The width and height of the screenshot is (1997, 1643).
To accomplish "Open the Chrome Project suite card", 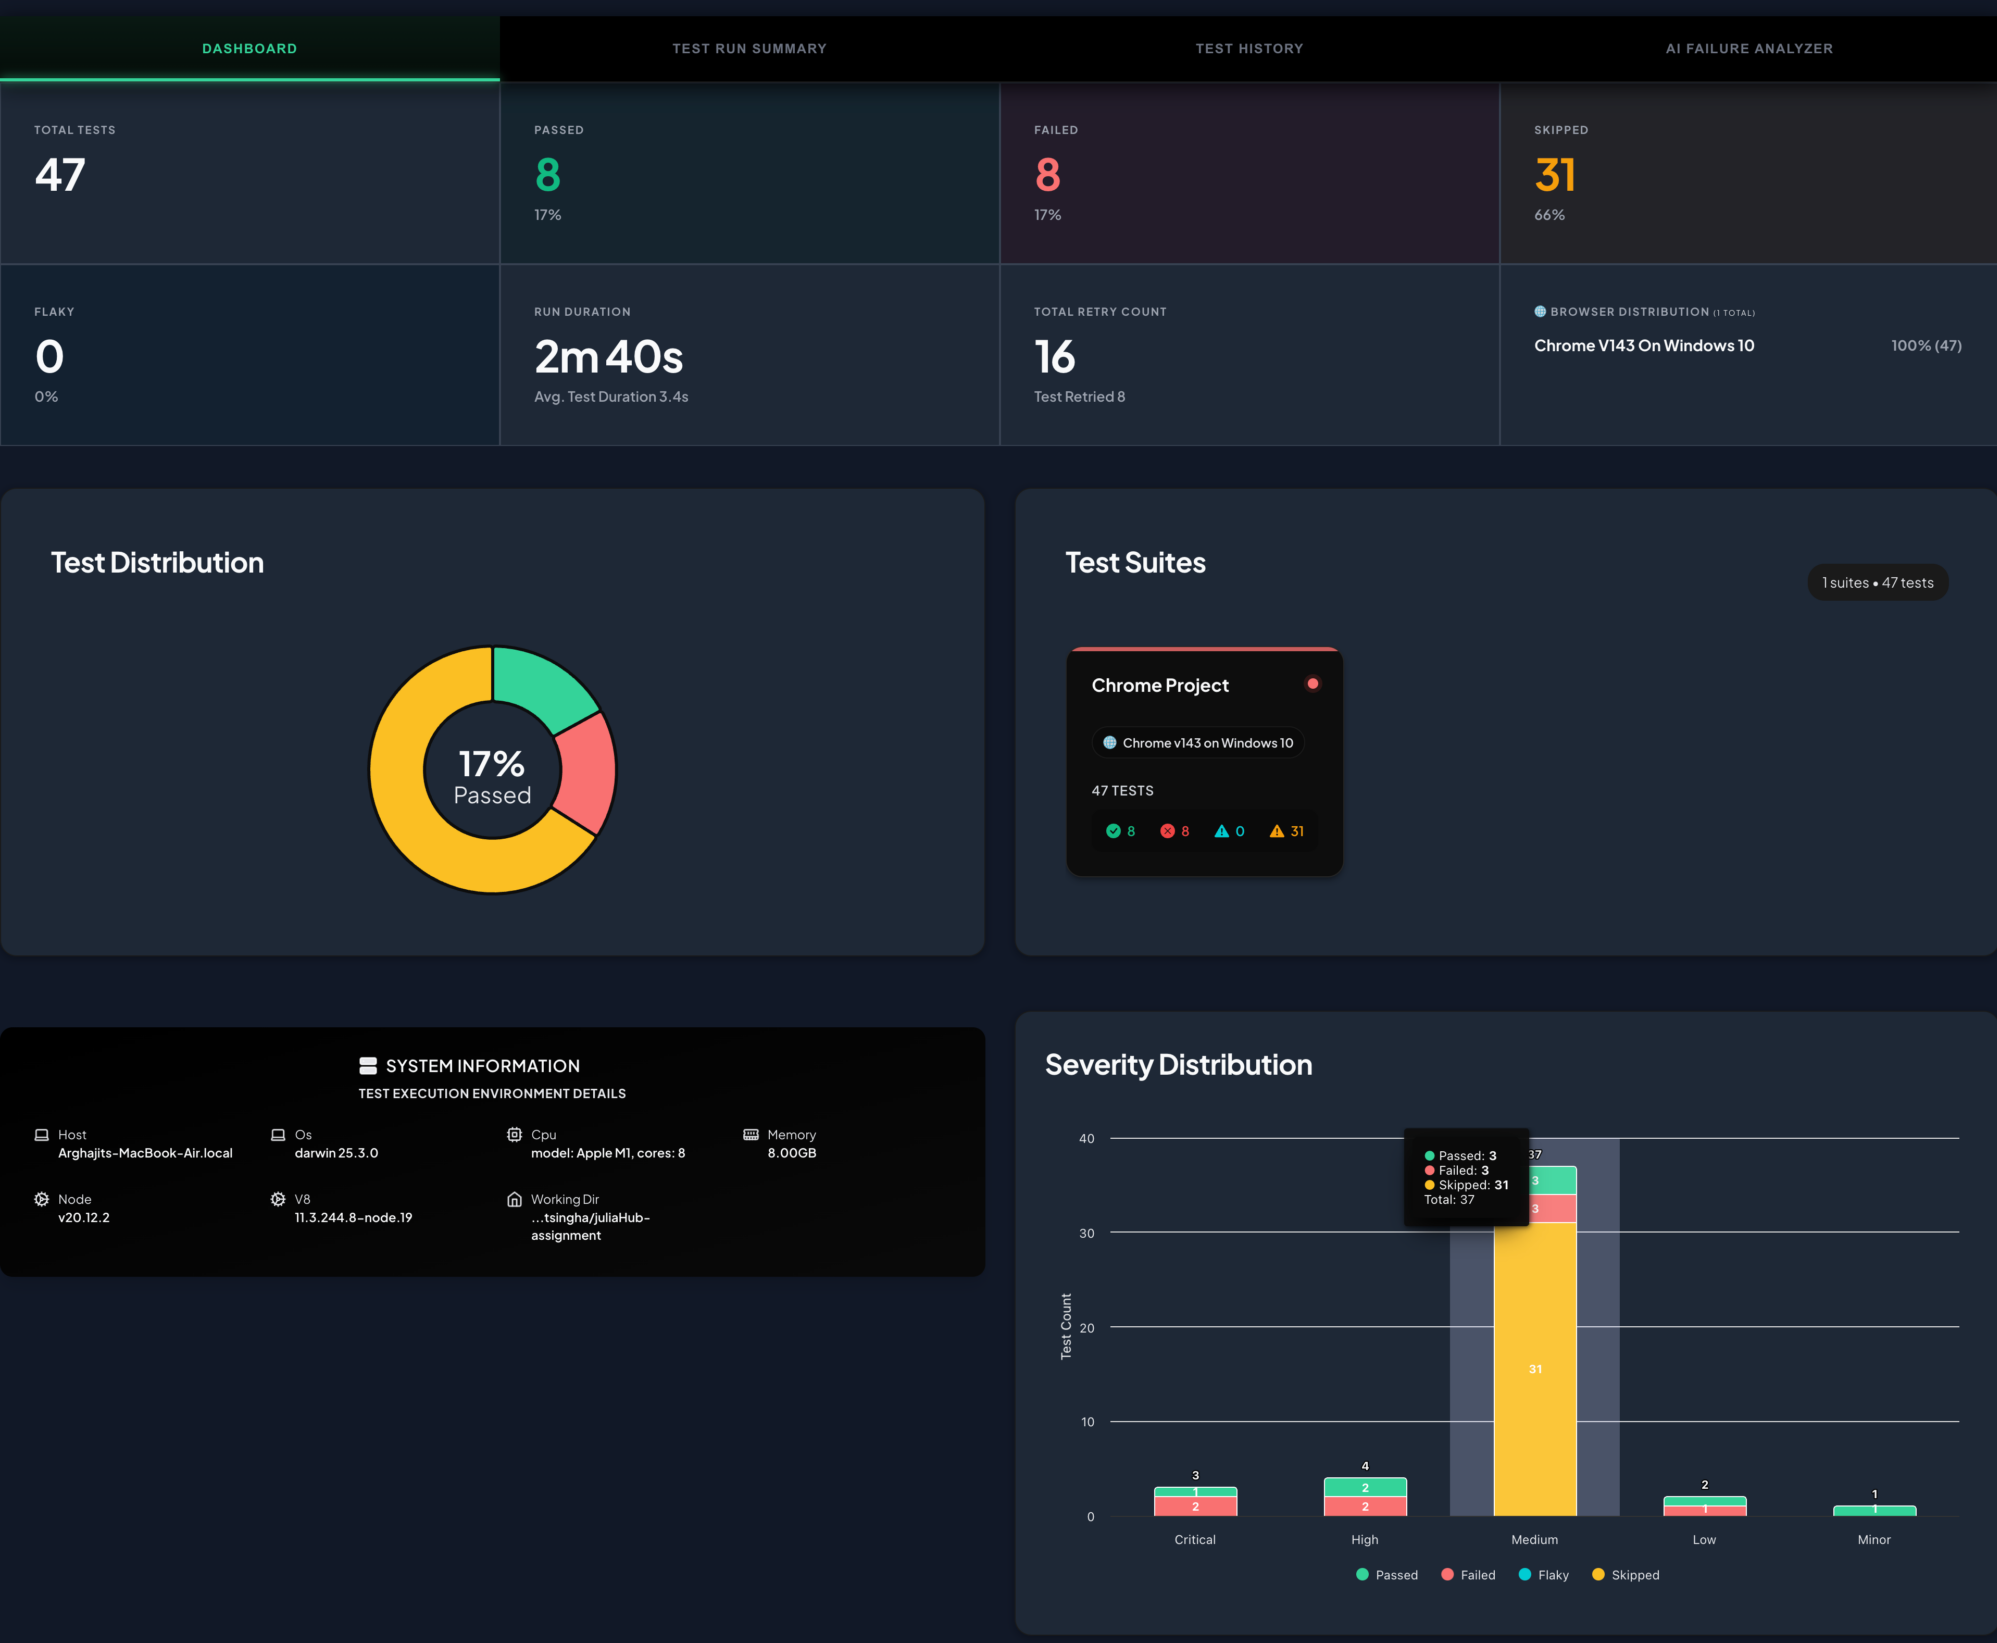I will 1204,762.
